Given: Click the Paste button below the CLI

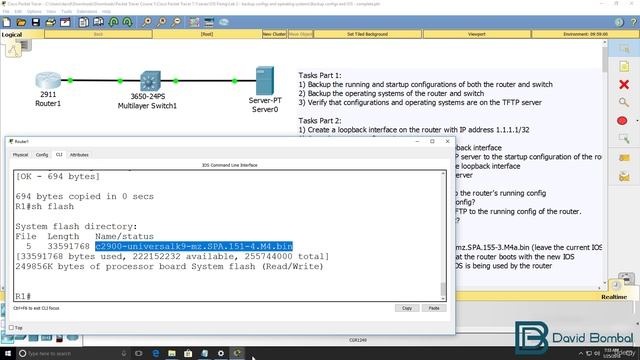Looking at the screenshot, I should (434, 308).
